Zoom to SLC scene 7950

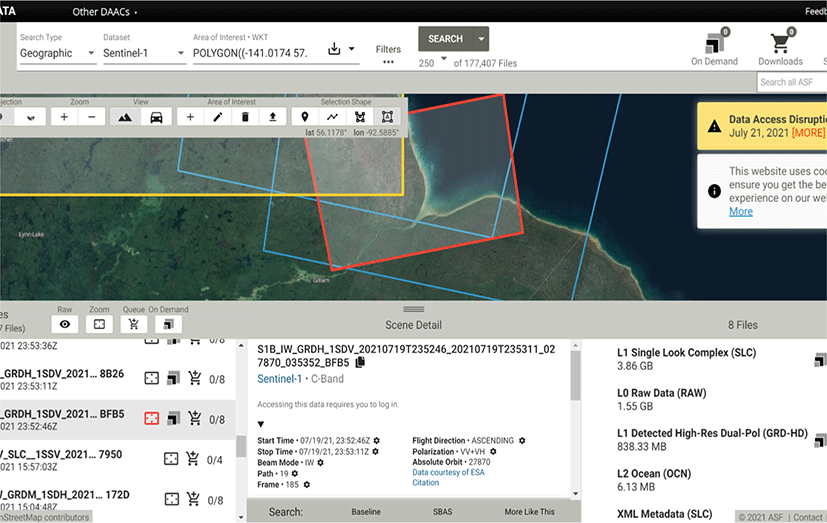[171, 459]
